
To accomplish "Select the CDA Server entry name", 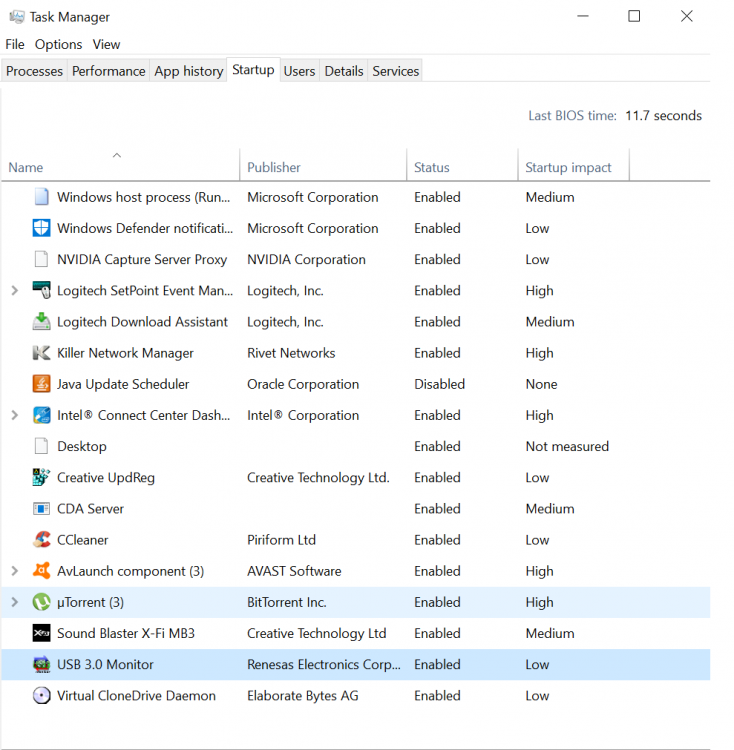I will click(x=90, y=508).
